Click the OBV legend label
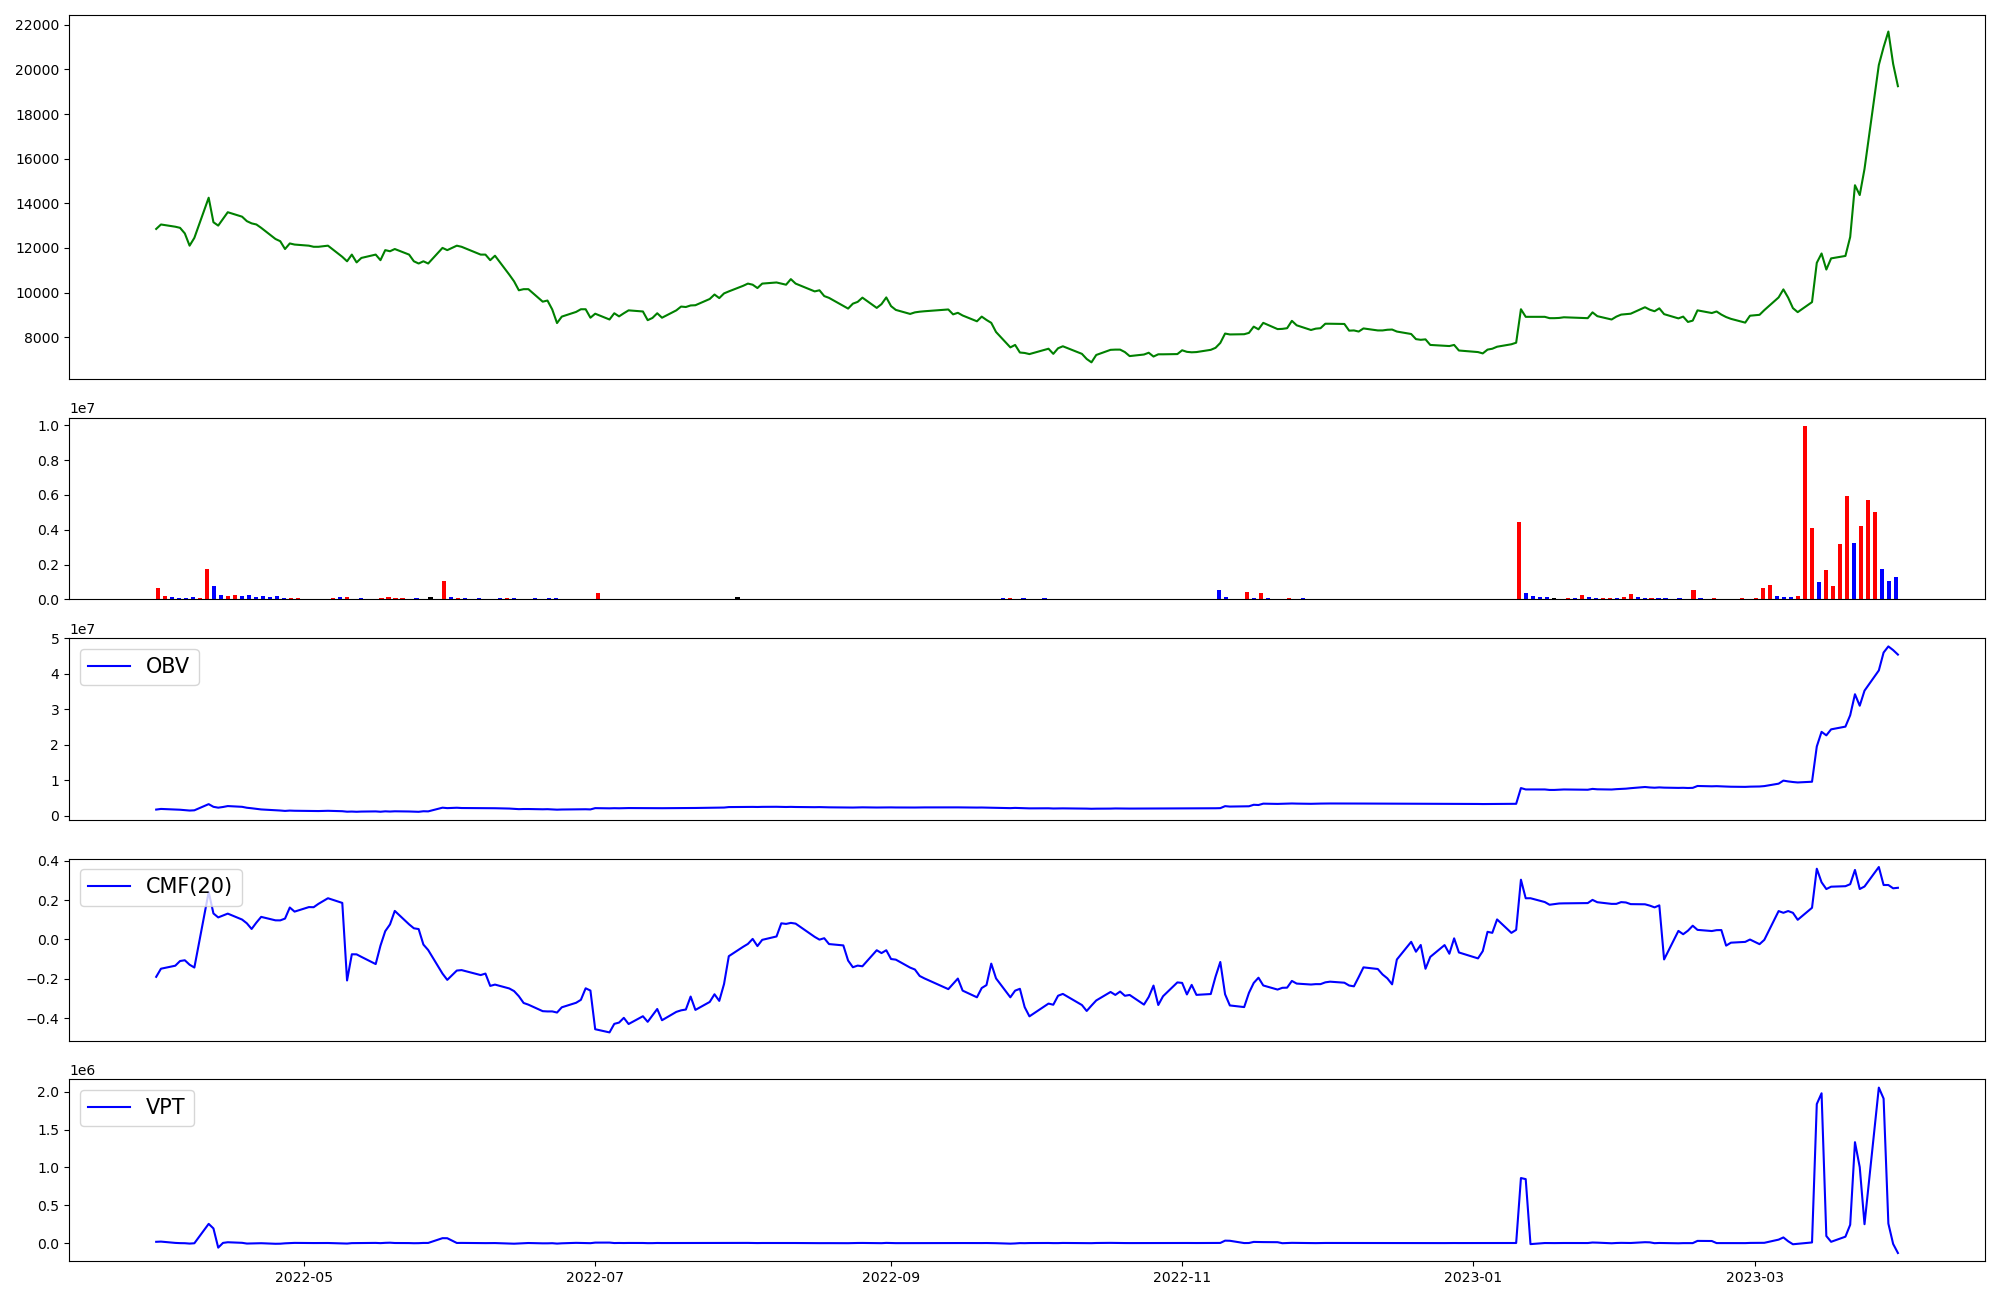 click(167, 667)
